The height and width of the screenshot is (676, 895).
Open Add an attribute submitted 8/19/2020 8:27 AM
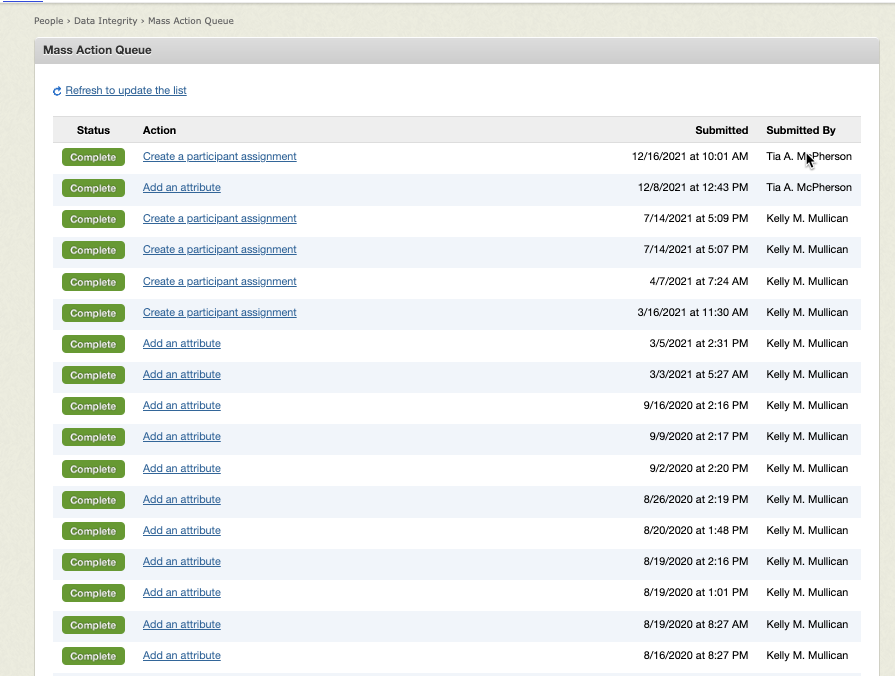coord(182,624)
